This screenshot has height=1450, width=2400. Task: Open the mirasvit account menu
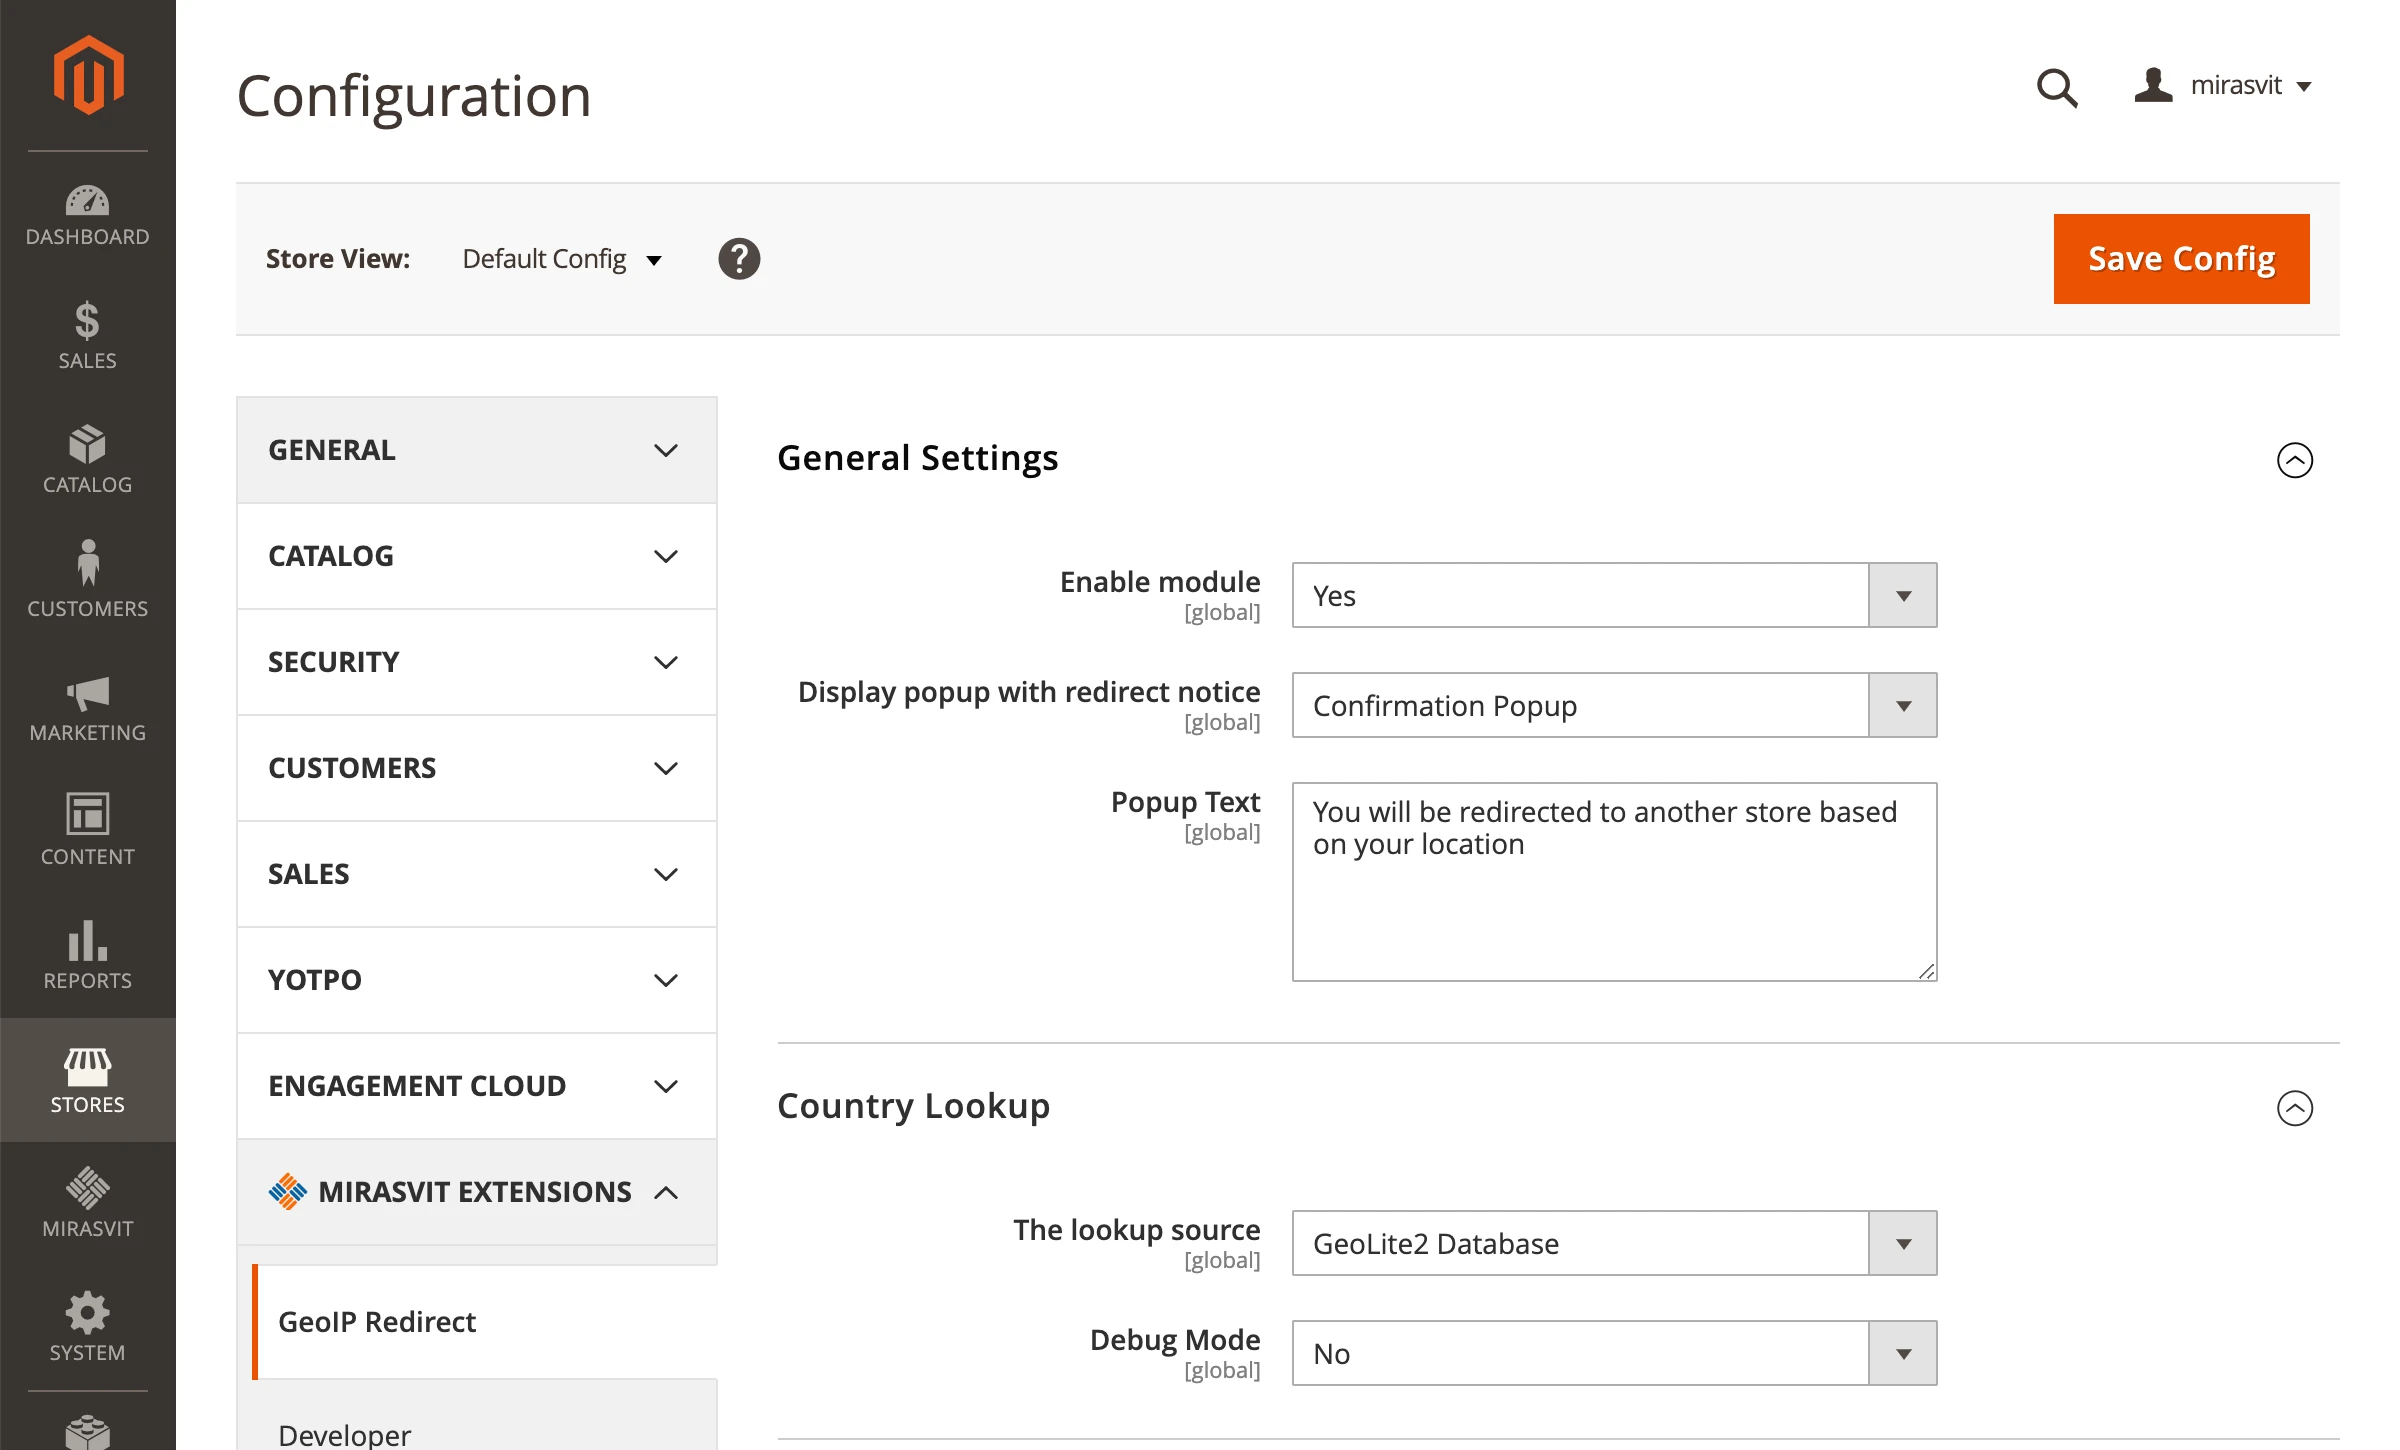point(2224,86)
